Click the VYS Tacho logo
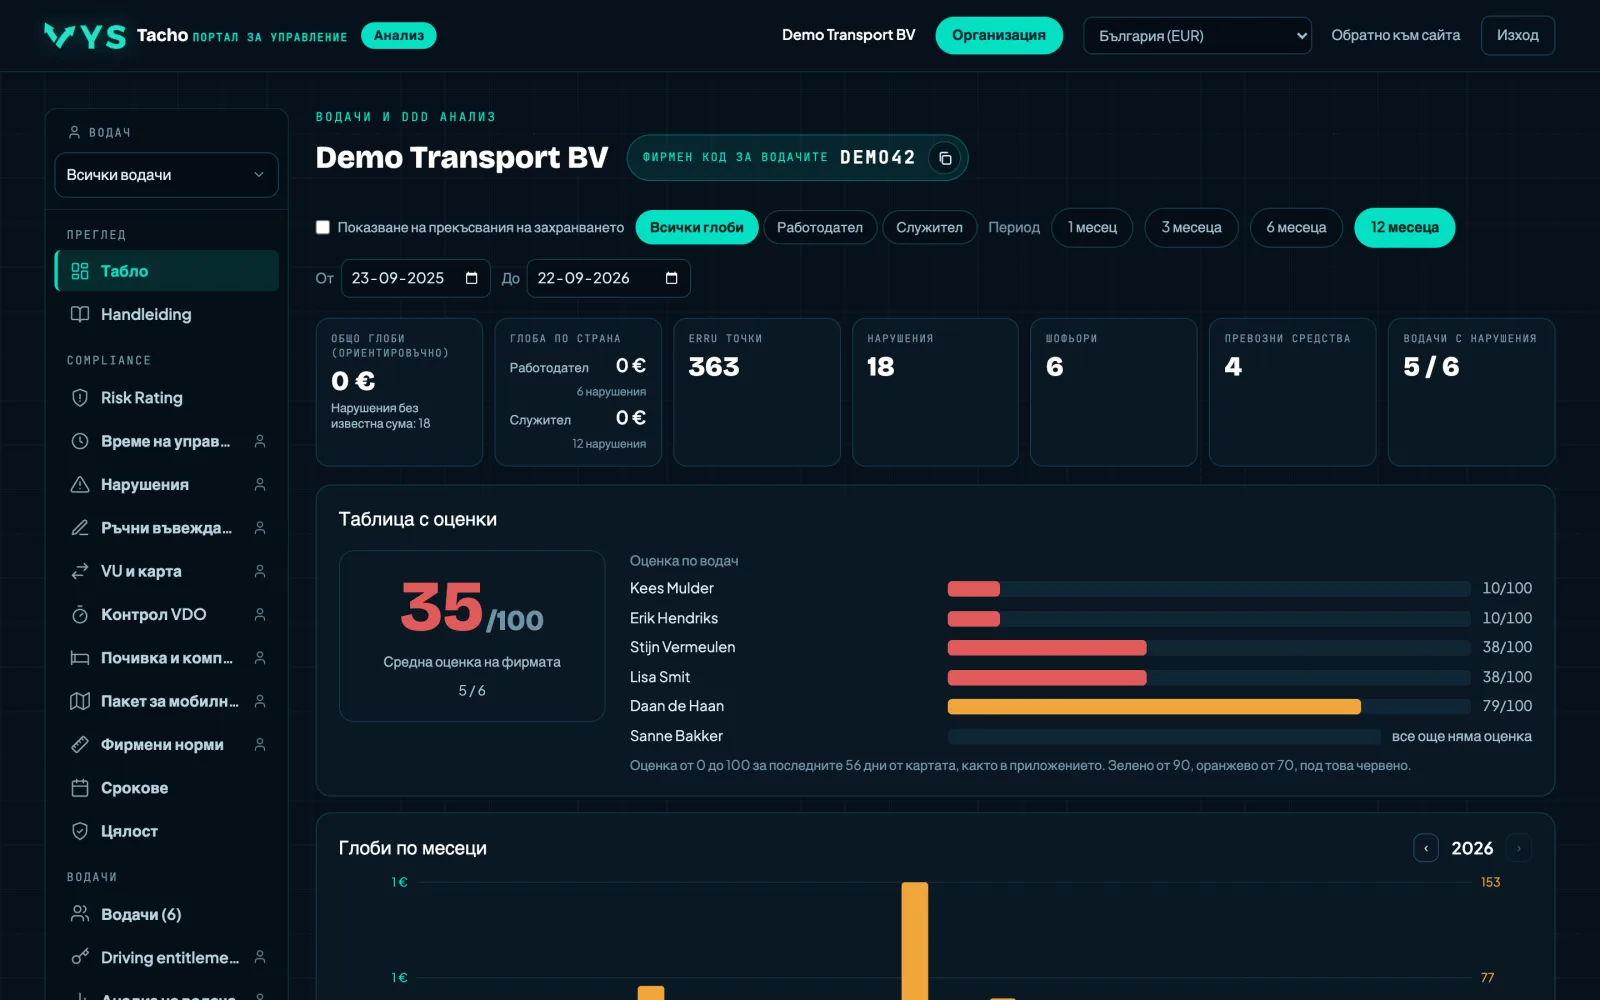This screenshot has width=1600, height=1000. click(85, 36)
